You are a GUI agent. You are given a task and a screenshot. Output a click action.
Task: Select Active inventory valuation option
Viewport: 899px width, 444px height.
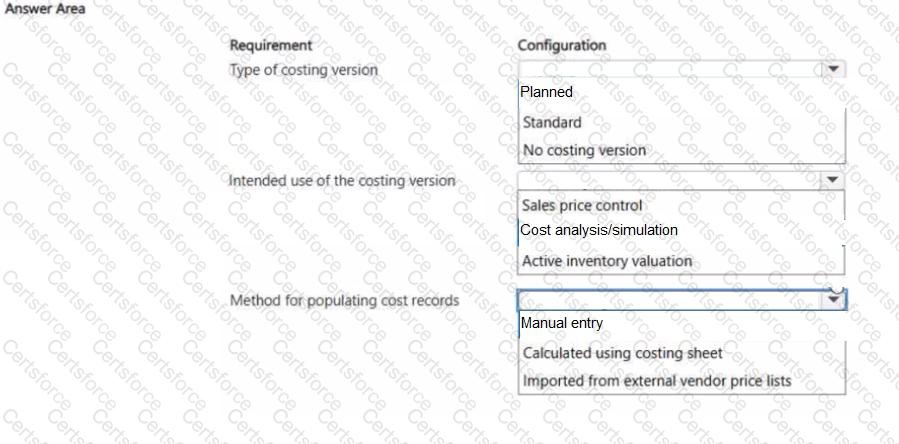(x=606, y=261)
